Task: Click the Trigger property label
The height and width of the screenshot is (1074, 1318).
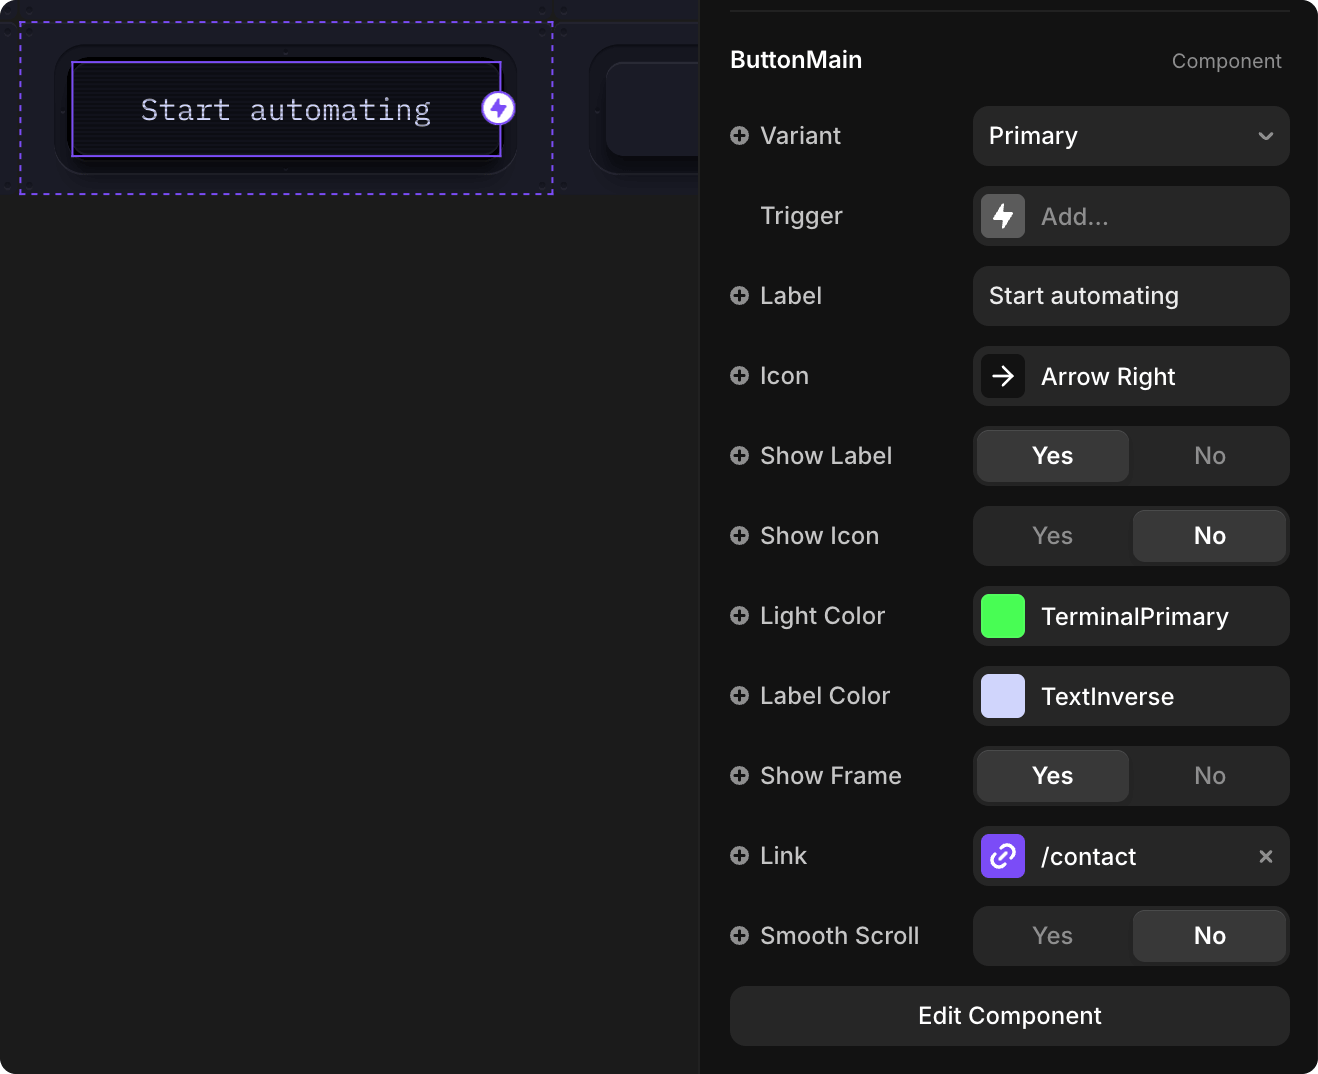Action: click(801, 216)
